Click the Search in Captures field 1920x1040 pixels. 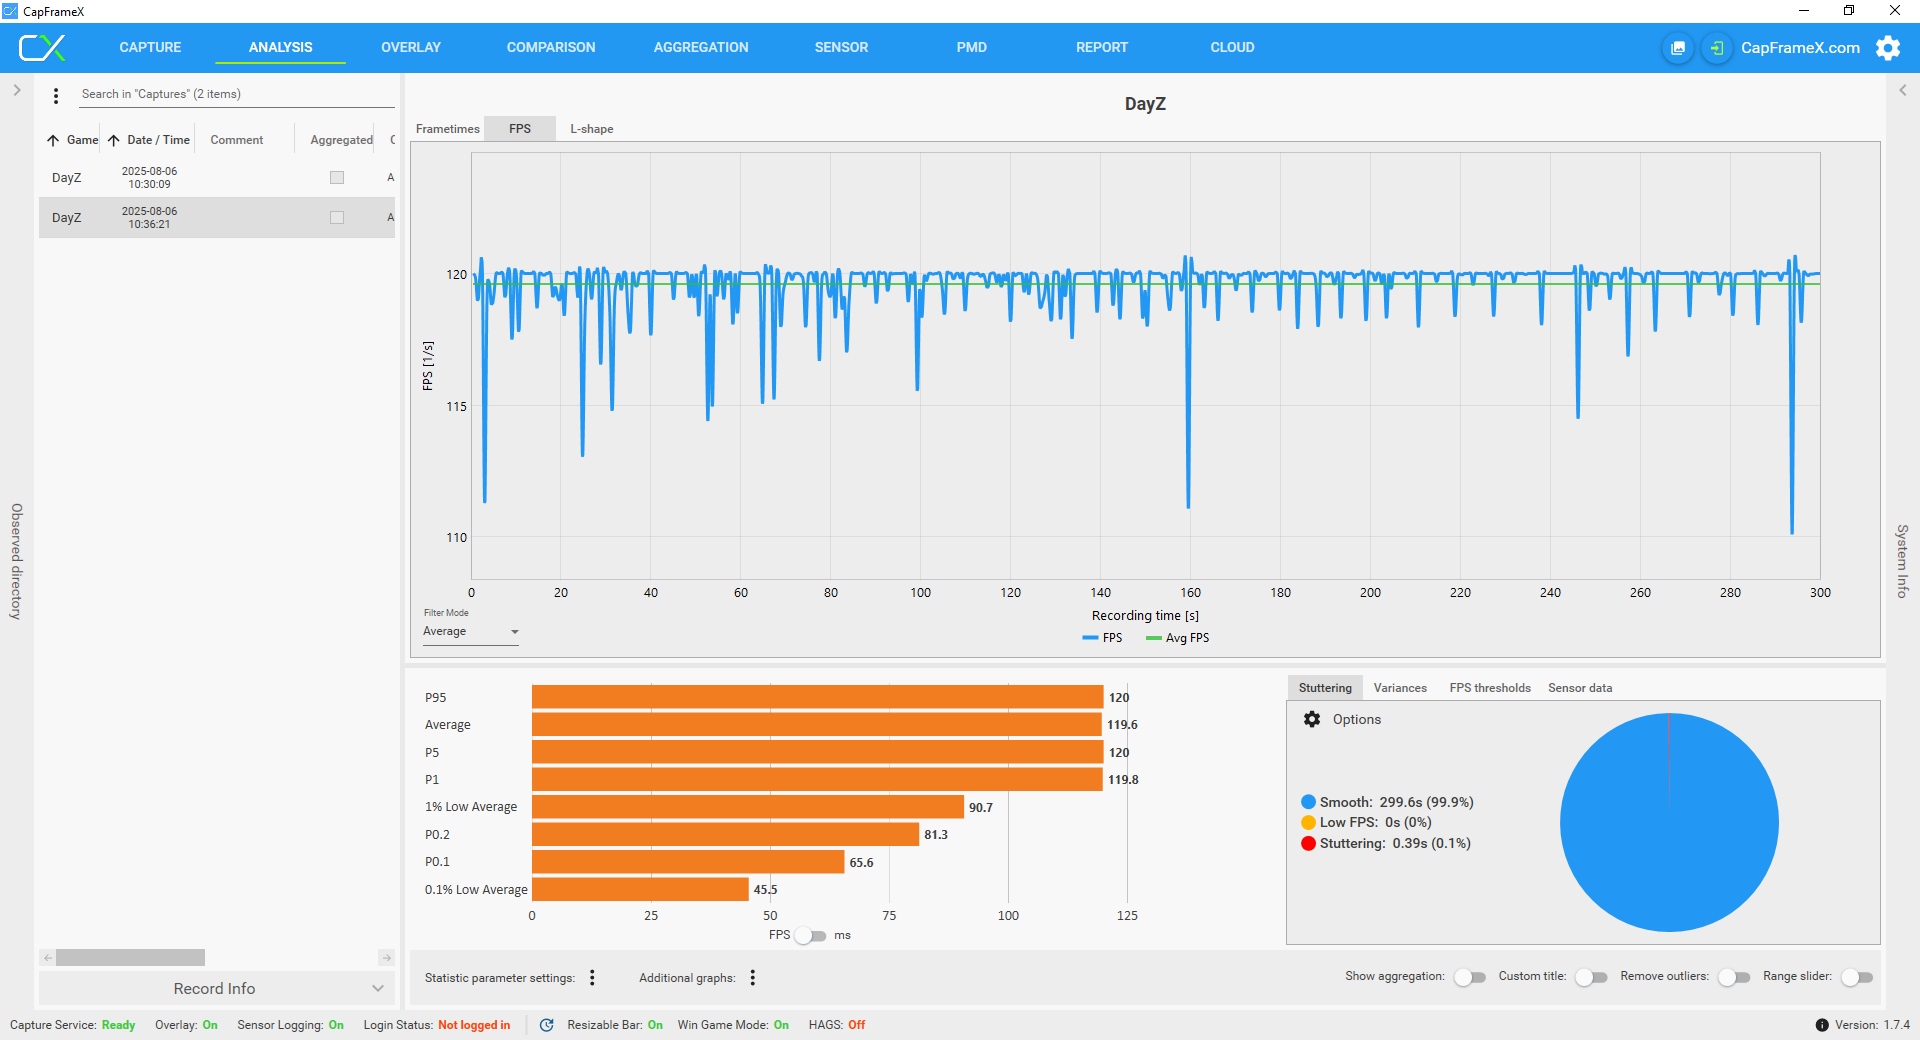tap(237, 94)
